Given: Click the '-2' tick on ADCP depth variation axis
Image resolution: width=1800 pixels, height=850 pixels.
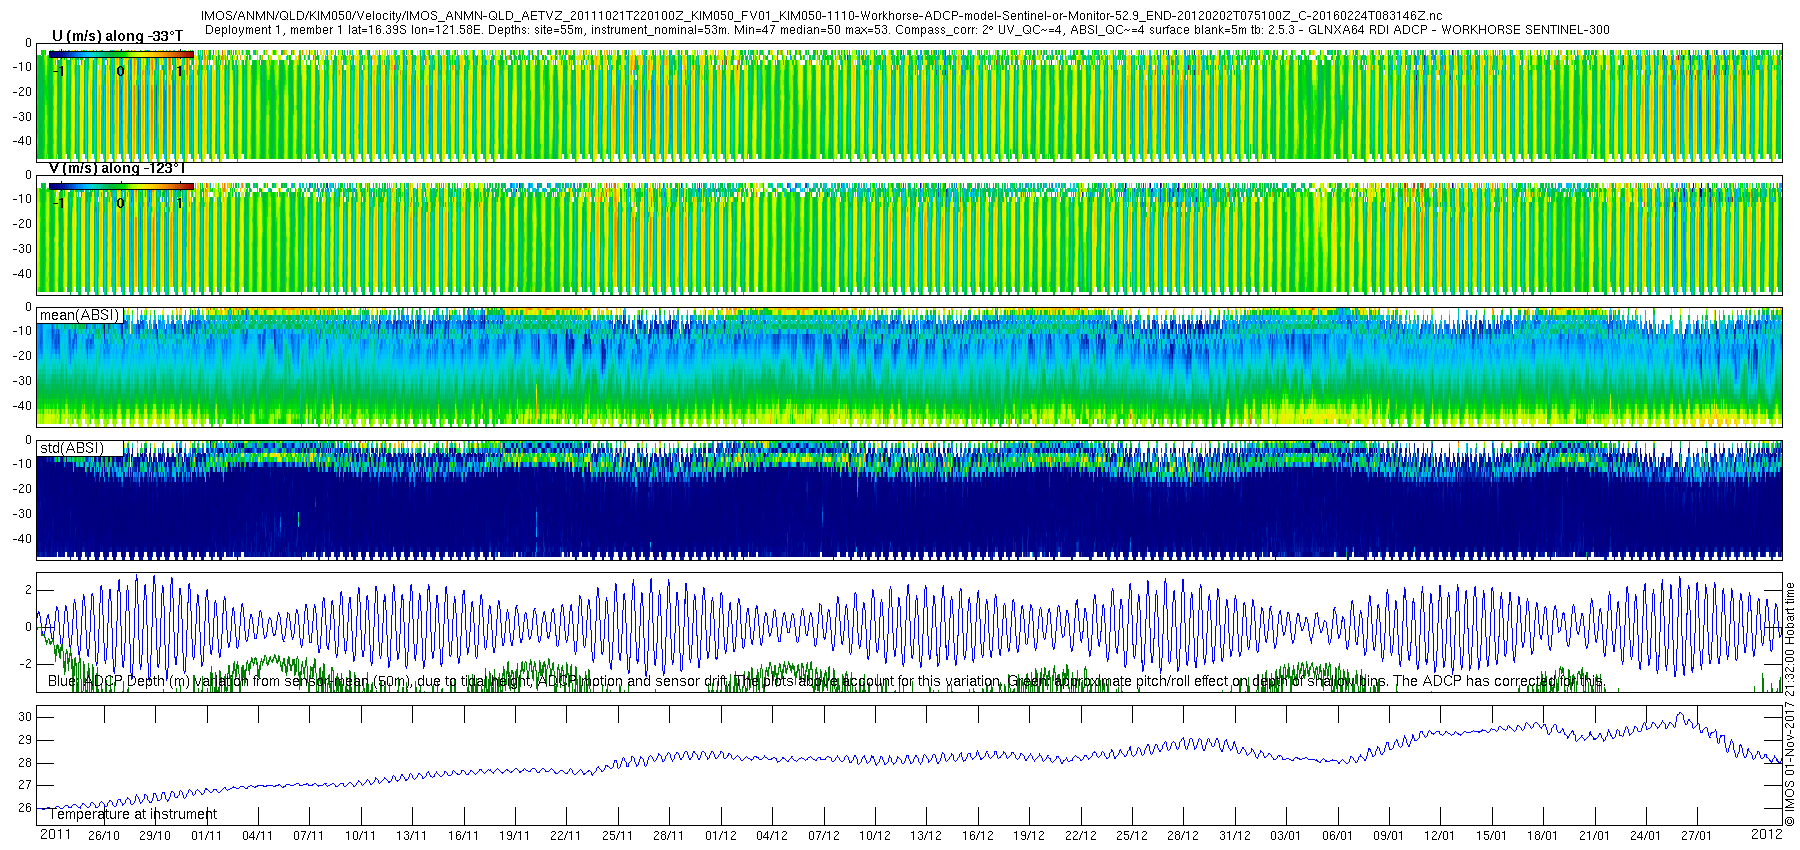Looking at the screenshot, I should pos(26,664).
